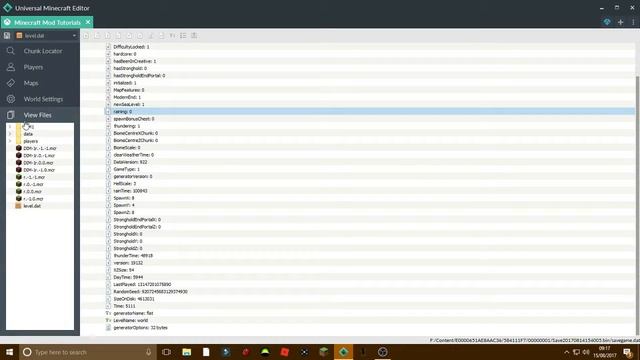Switch to Minecraft Mod Tutorials tab

[47, 22]
